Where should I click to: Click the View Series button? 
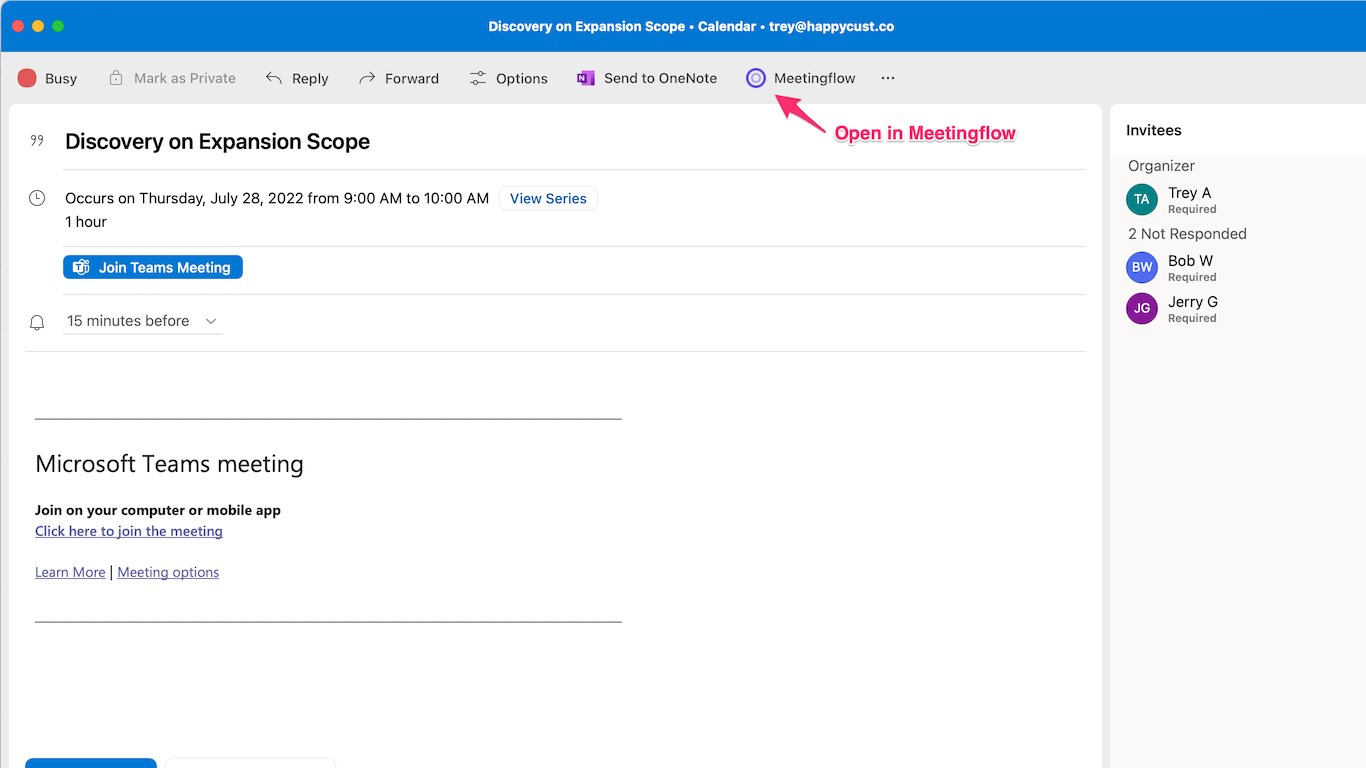pos(548,198)
